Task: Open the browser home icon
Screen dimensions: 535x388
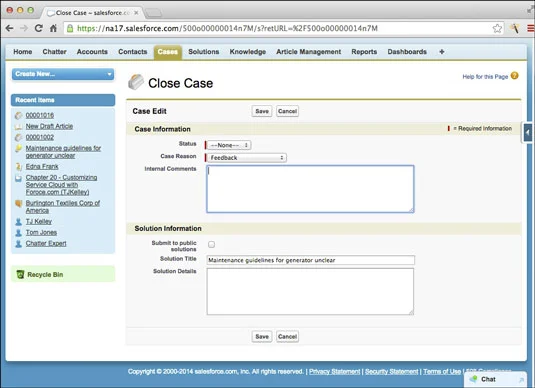Action: click(x=53, y=28)
